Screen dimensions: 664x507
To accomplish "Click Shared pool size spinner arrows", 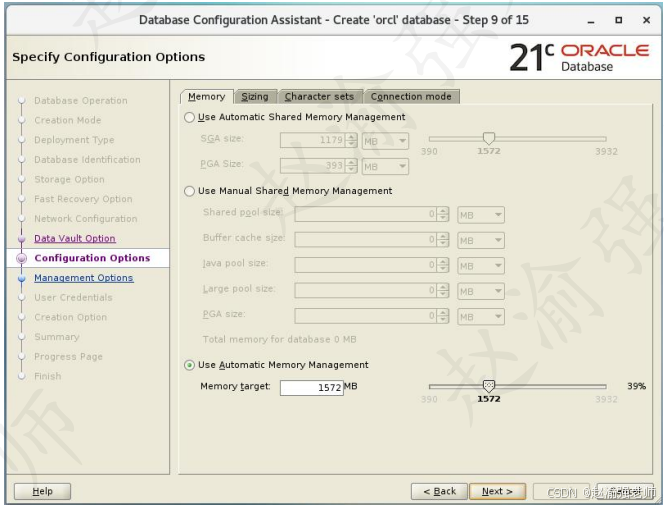I will click(443, 214).
